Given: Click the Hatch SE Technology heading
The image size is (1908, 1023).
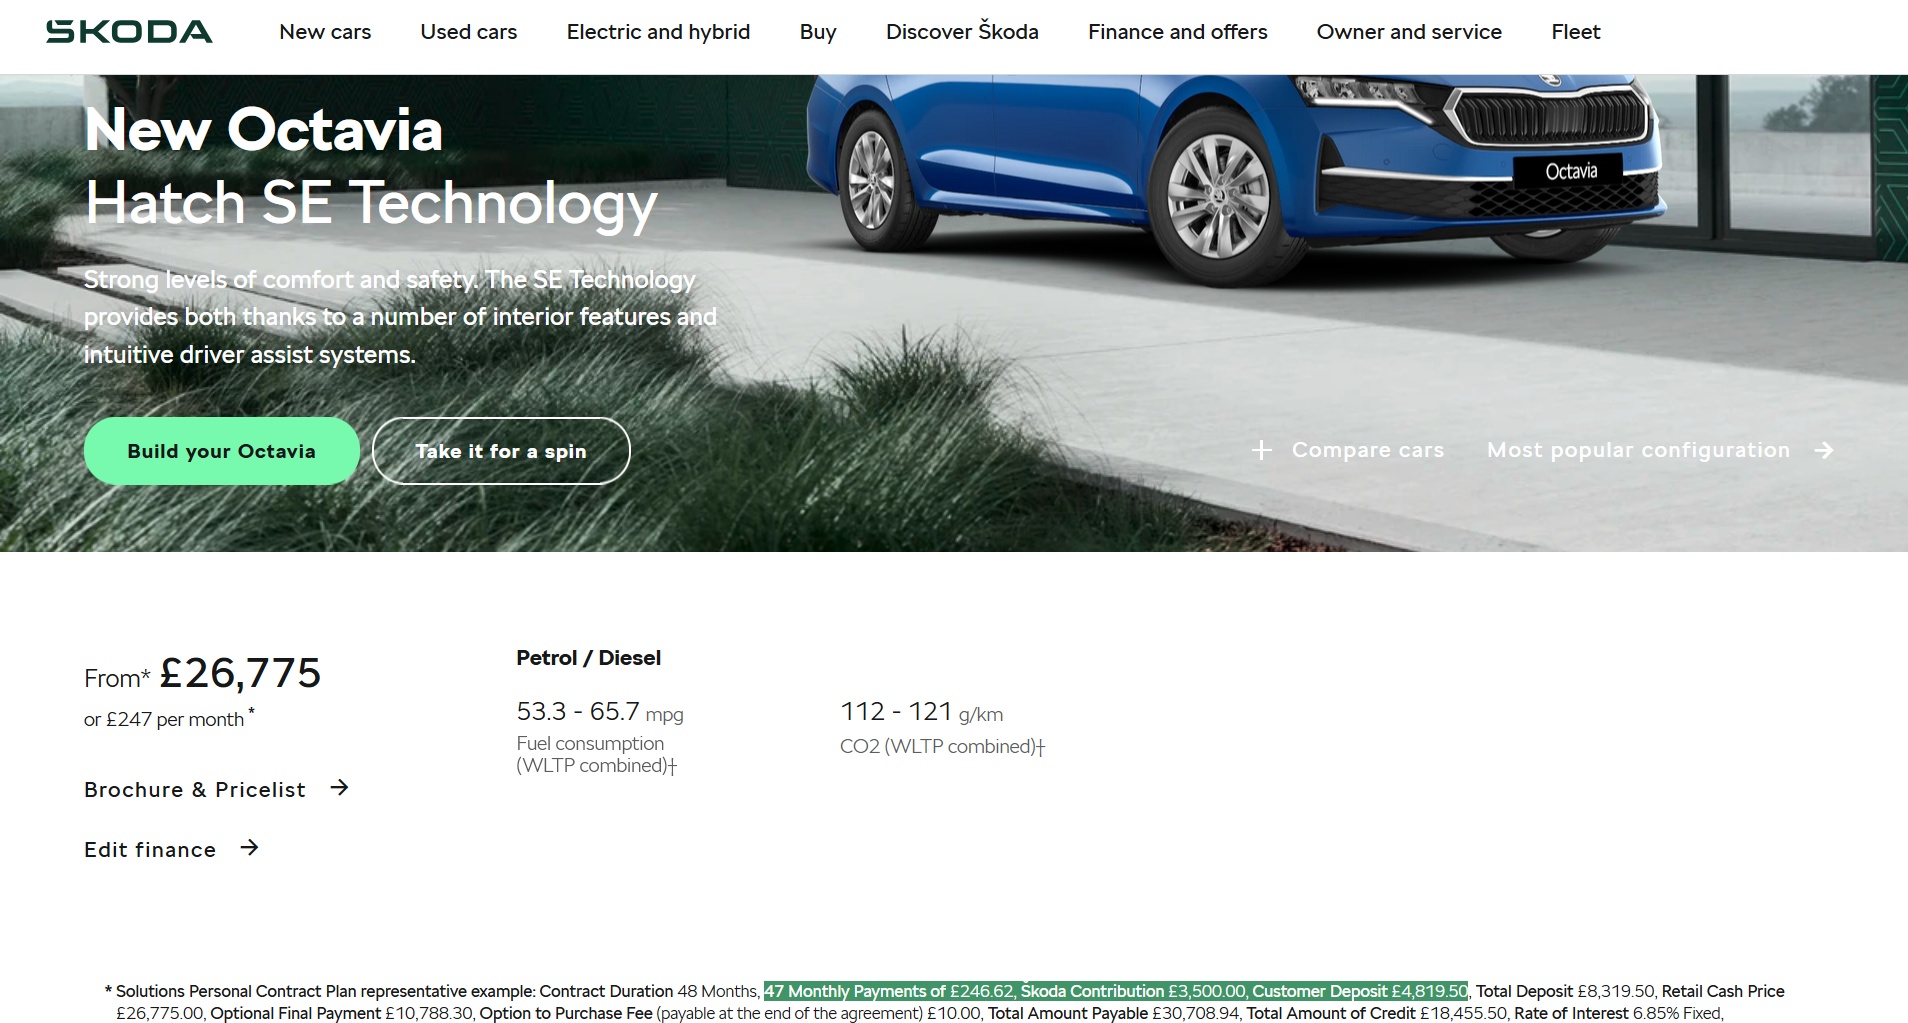Looking at the screenshot, I should coord(371,204).
